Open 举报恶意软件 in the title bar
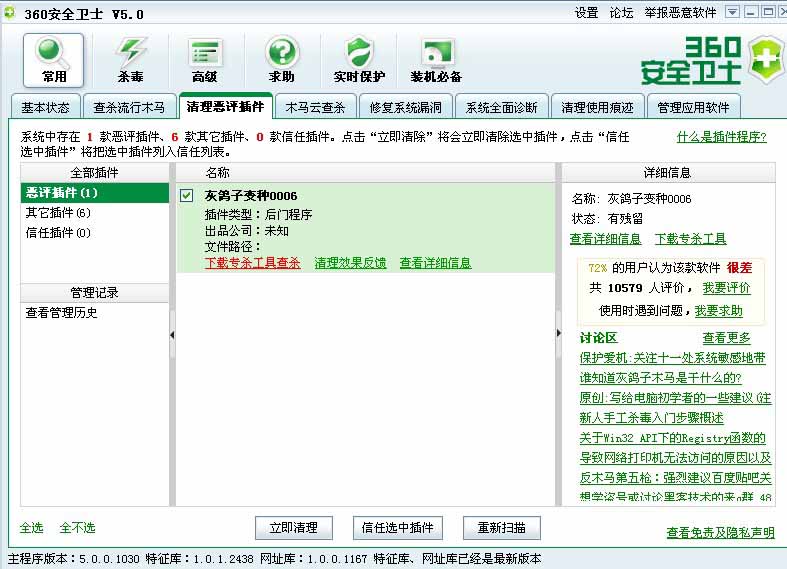 pos(681,13)
